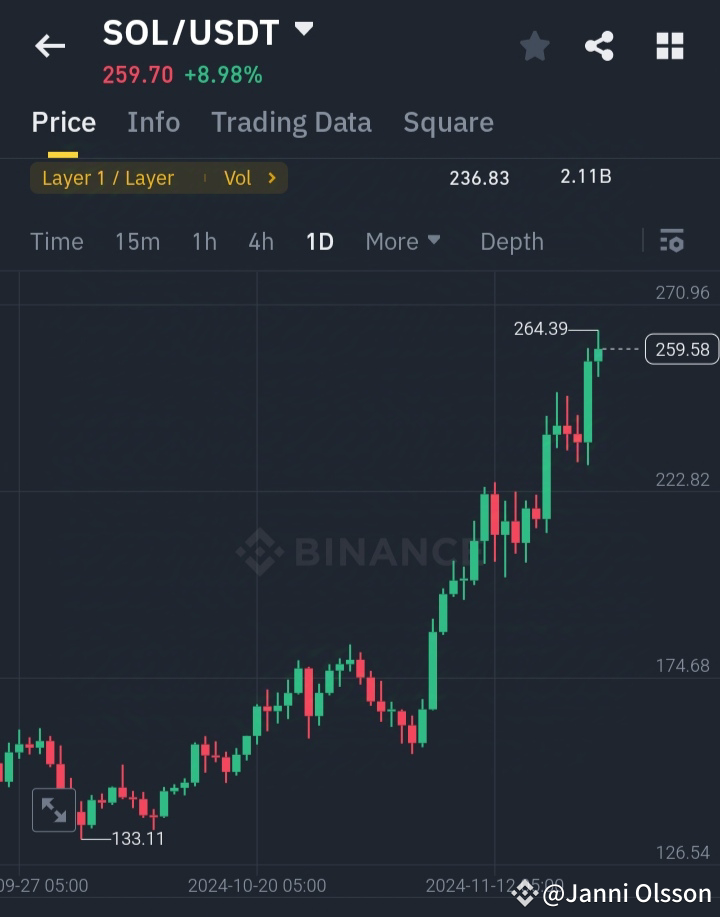Click the back arrow to exit chart

pyautogui.click(x=49, y=45)
